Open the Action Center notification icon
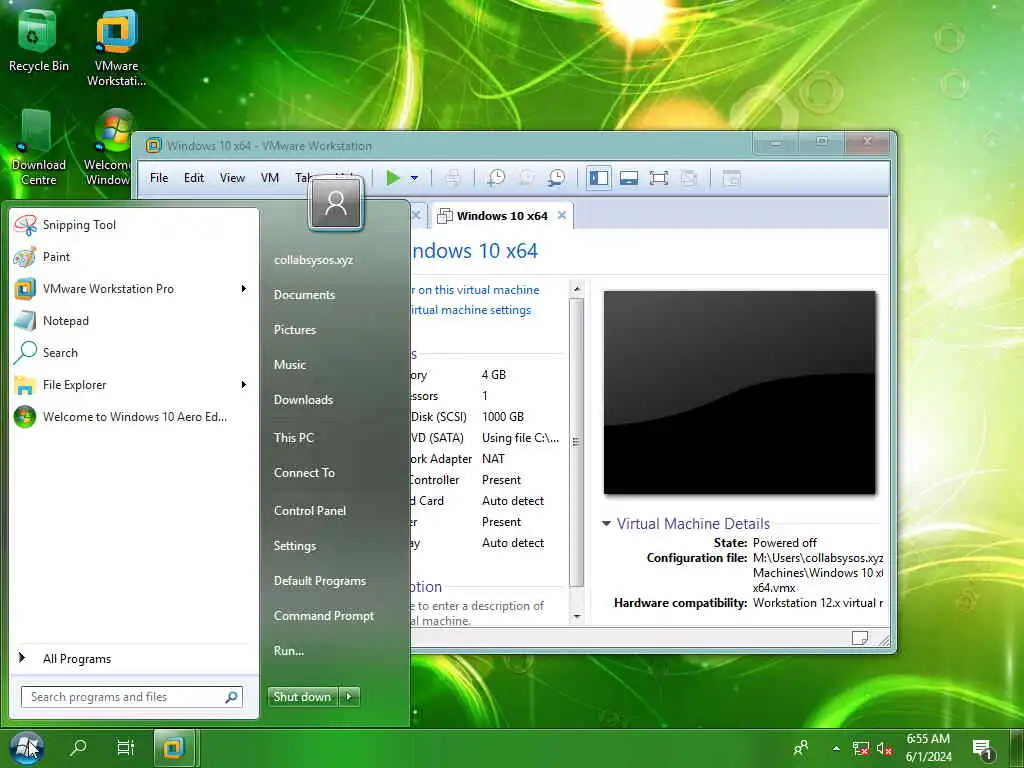The height and width of the screenshot is (768, 1024). (982, 749)
